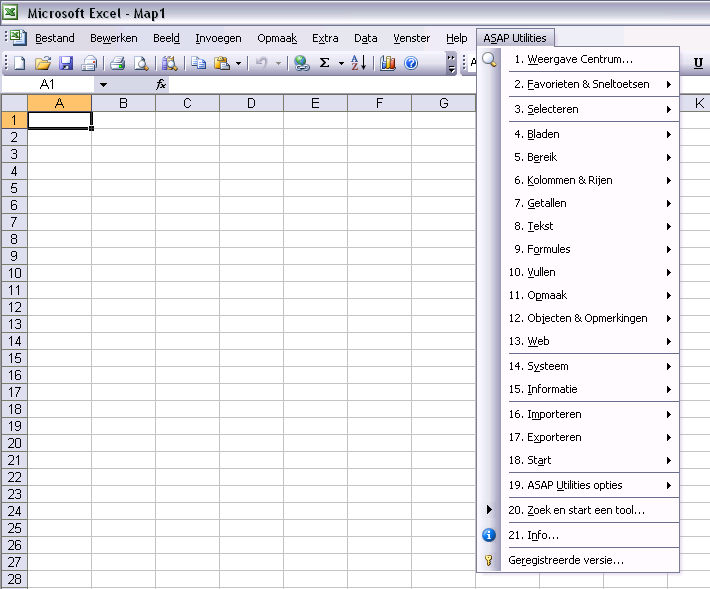Image resolution: width=710 pixels, height=589 pixels.
Task: Click the blue info icon beside Info
Action: (x=489, y=535)
